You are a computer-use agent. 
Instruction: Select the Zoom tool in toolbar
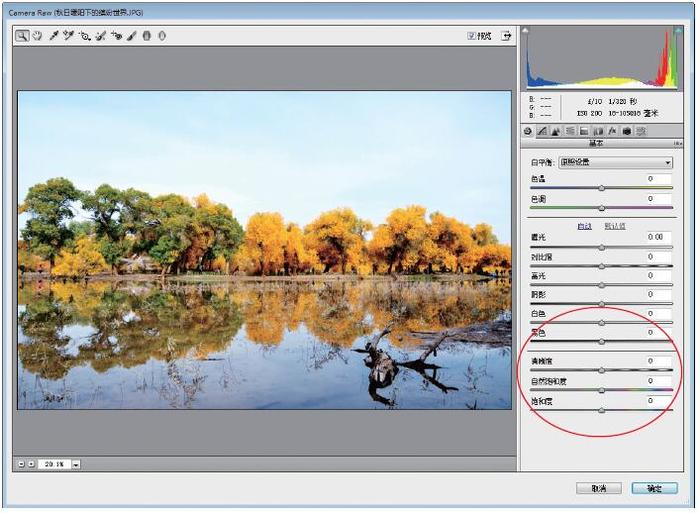click(22, 36)
